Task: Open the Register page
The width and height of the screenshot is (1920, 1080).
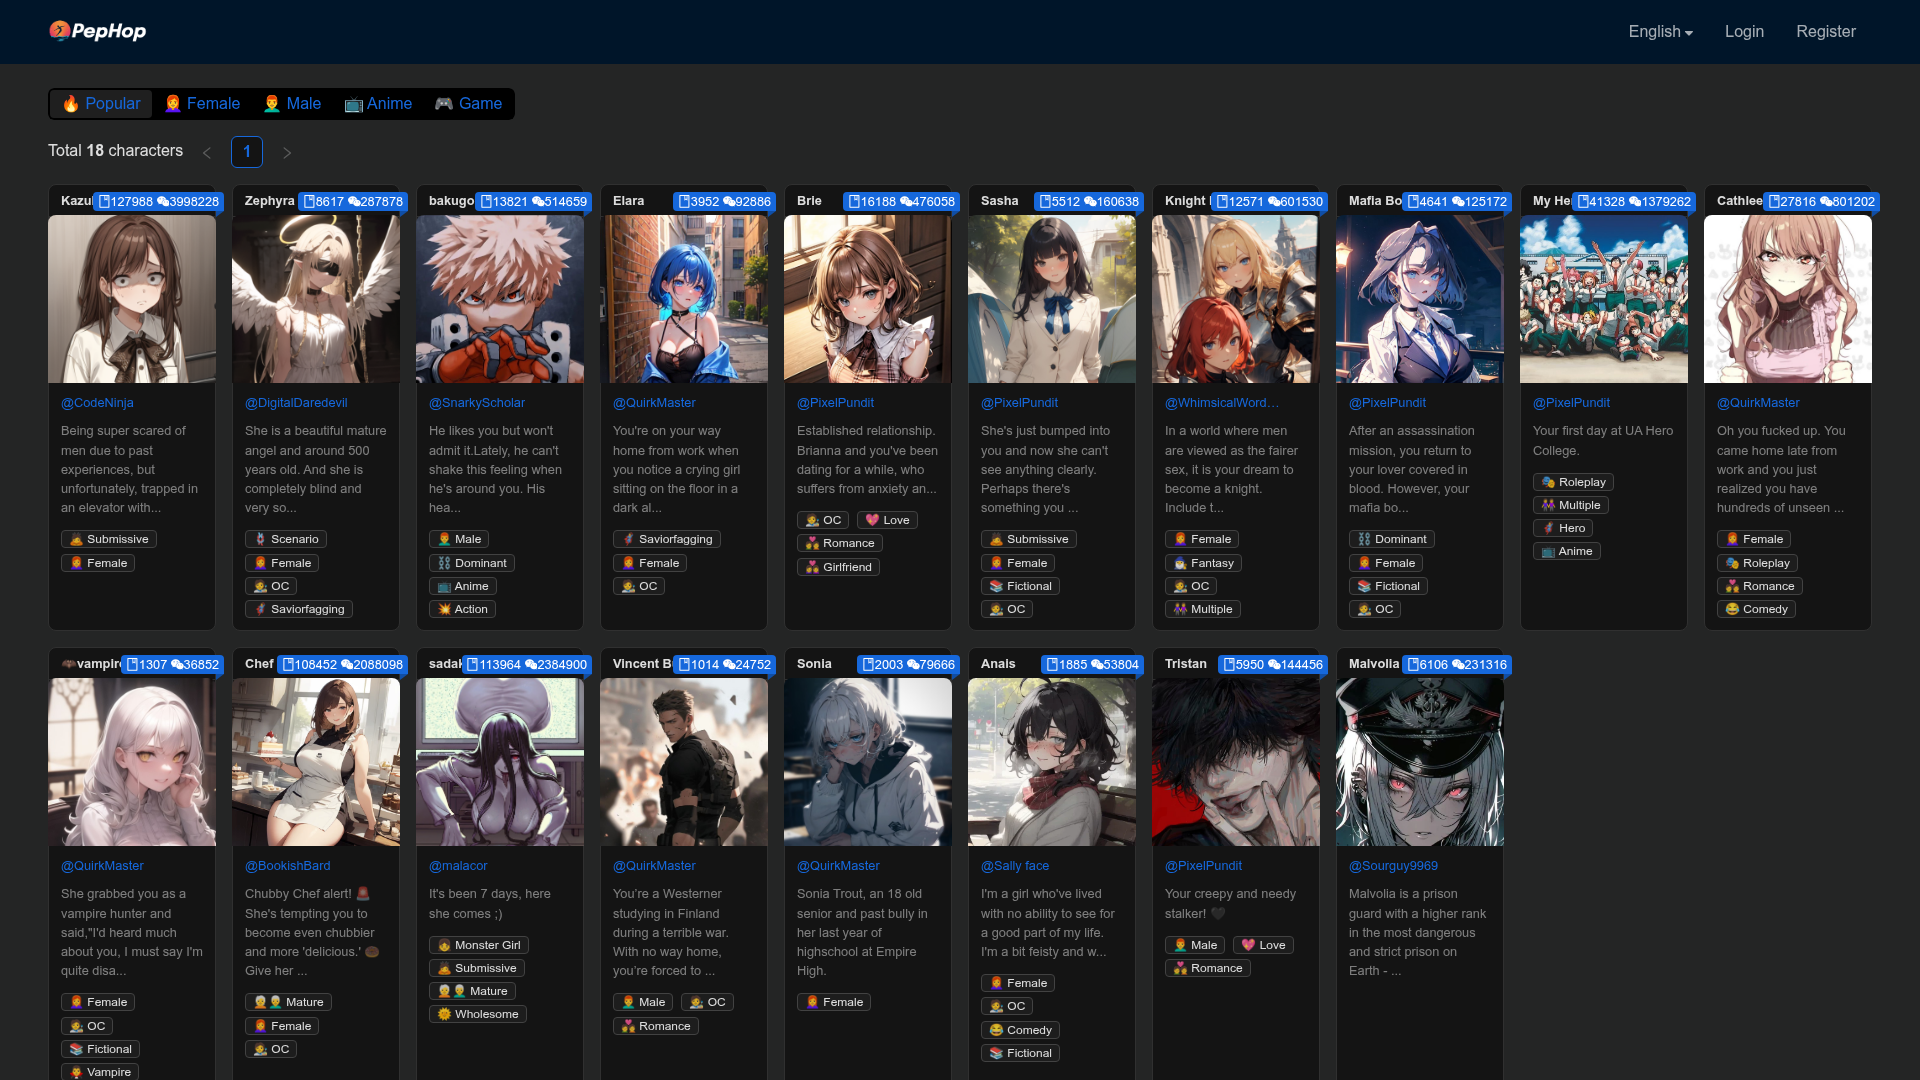Action: coord(1825,32)
